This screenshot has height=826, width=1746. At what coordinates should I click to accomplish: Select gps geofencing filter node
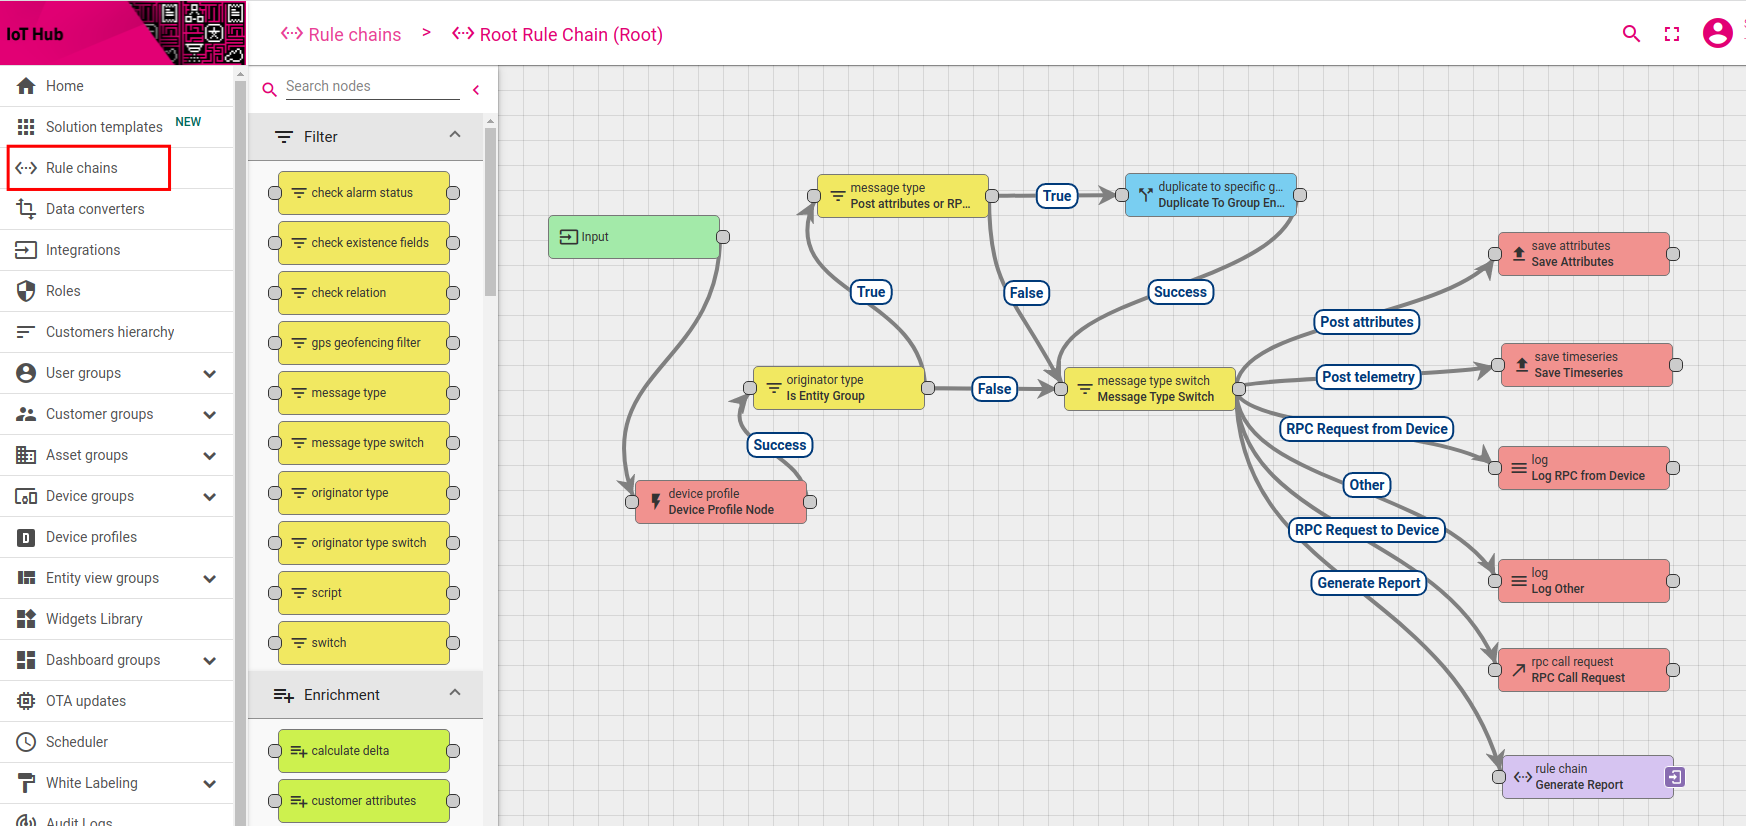[x=364, y=343]
